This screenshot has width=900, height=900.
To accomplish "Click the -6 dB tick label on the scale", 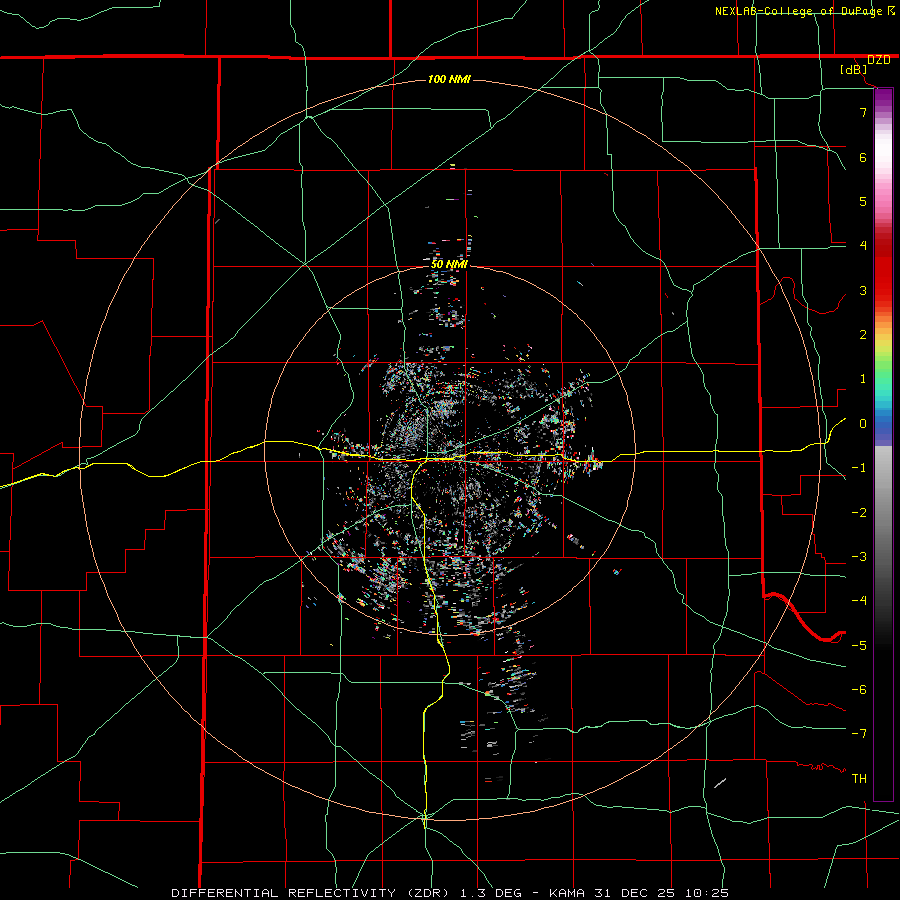I will (859, 690).
